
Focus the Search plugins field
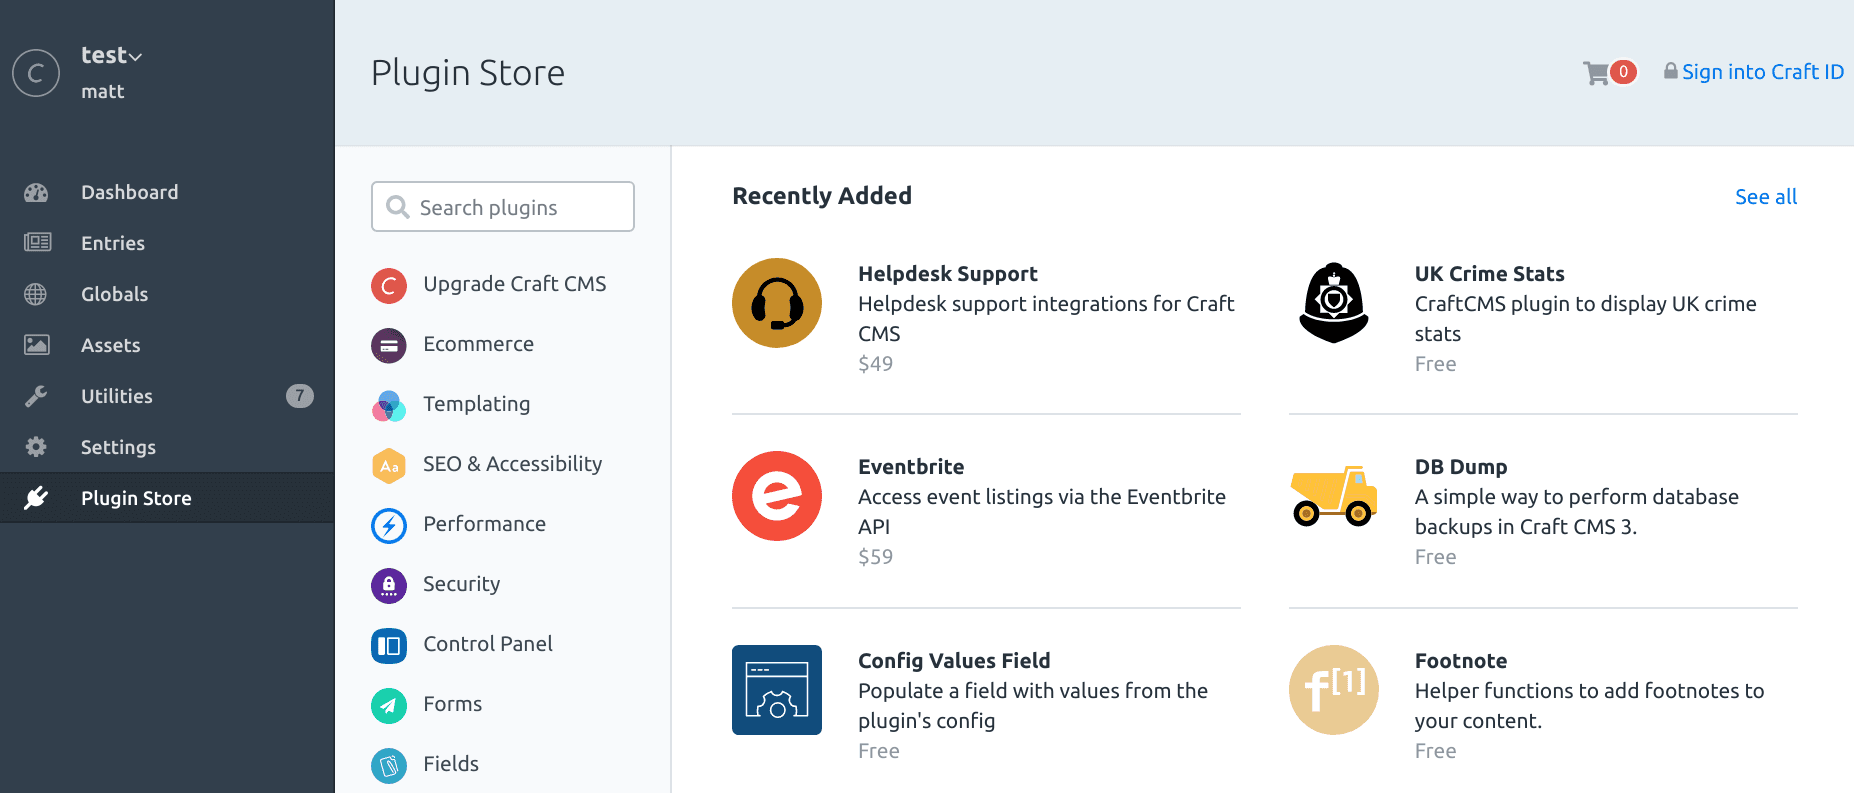[503, 207]
